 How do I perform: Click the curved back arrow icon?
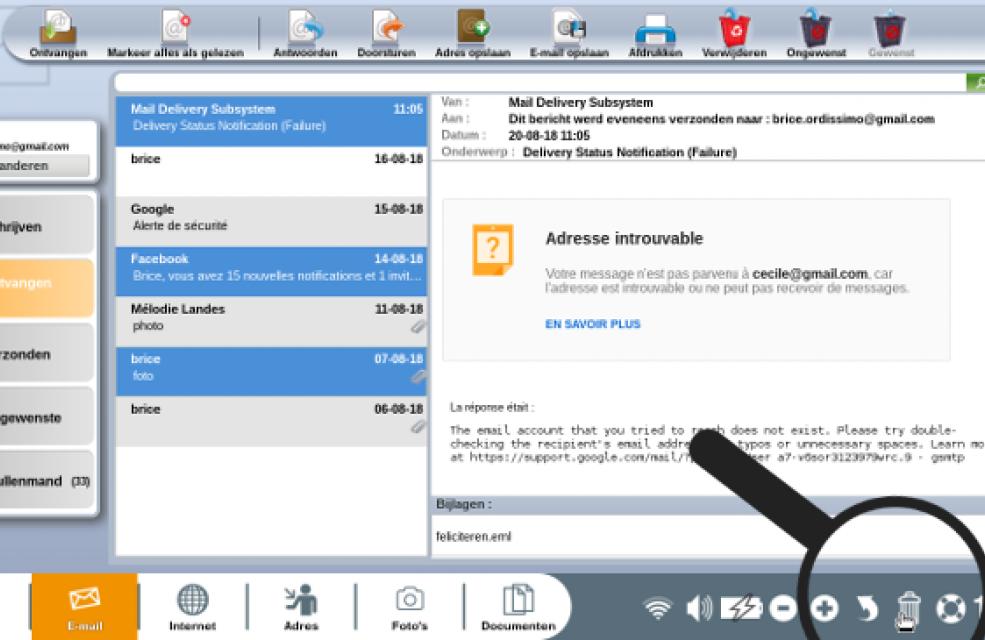868,608
